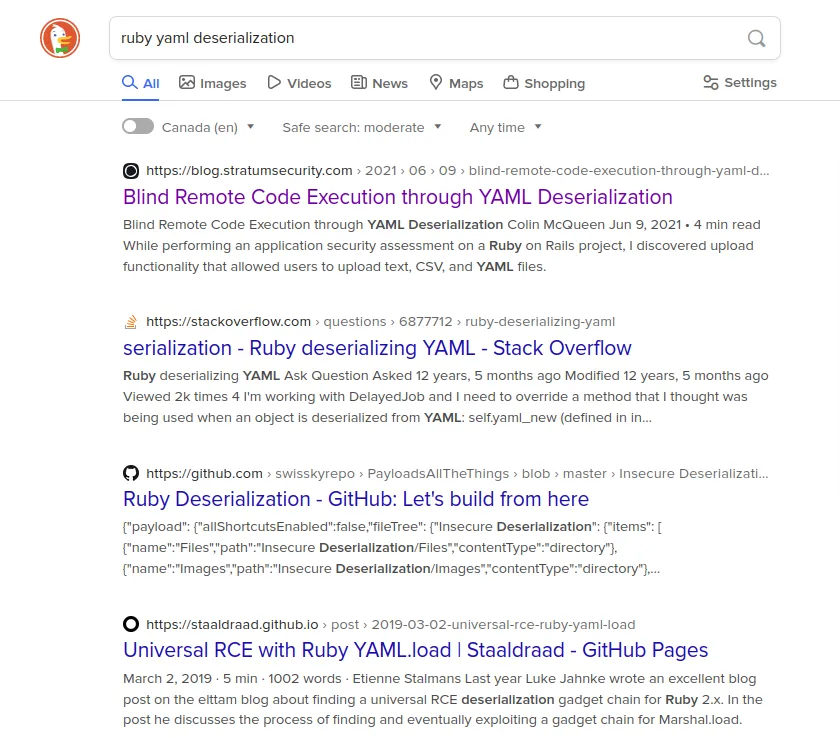Image resolution: width=840 pixels, height=738 pixels.
Task: Switch to the Videos tab
Action: coord(299,83)
